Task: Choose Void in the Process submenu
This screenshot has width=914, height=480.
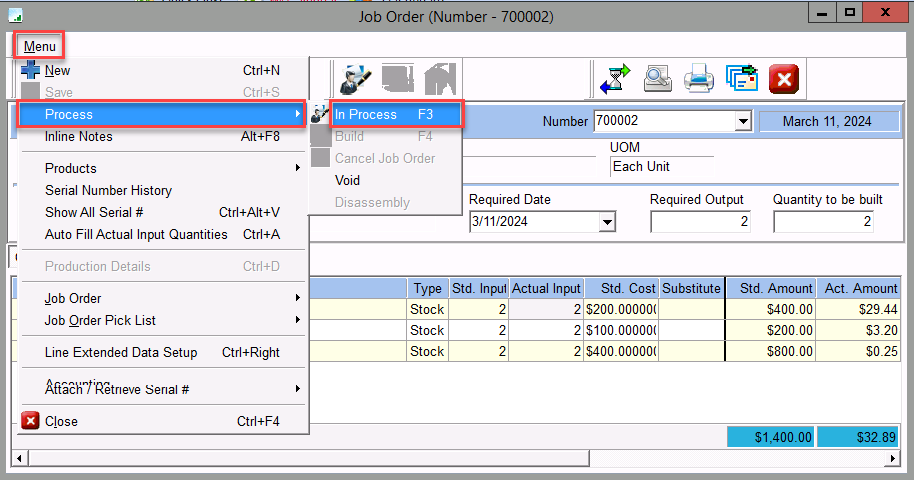Action: click(x=347, y=180)
